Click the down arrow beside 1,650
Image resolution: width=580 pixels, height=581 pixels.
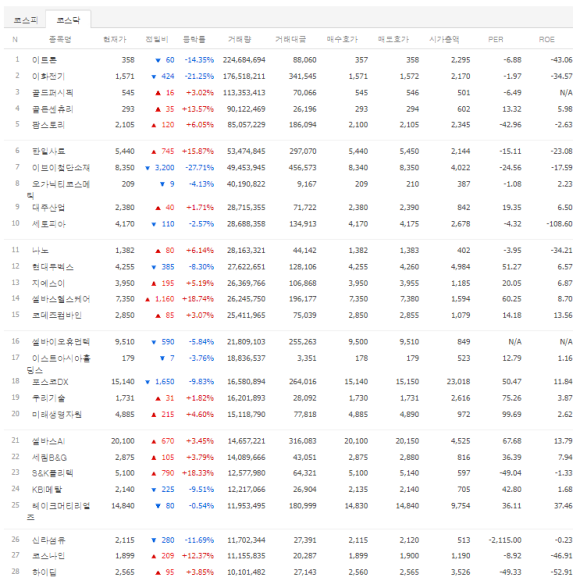pyautogui.click(x=148, y=382)
